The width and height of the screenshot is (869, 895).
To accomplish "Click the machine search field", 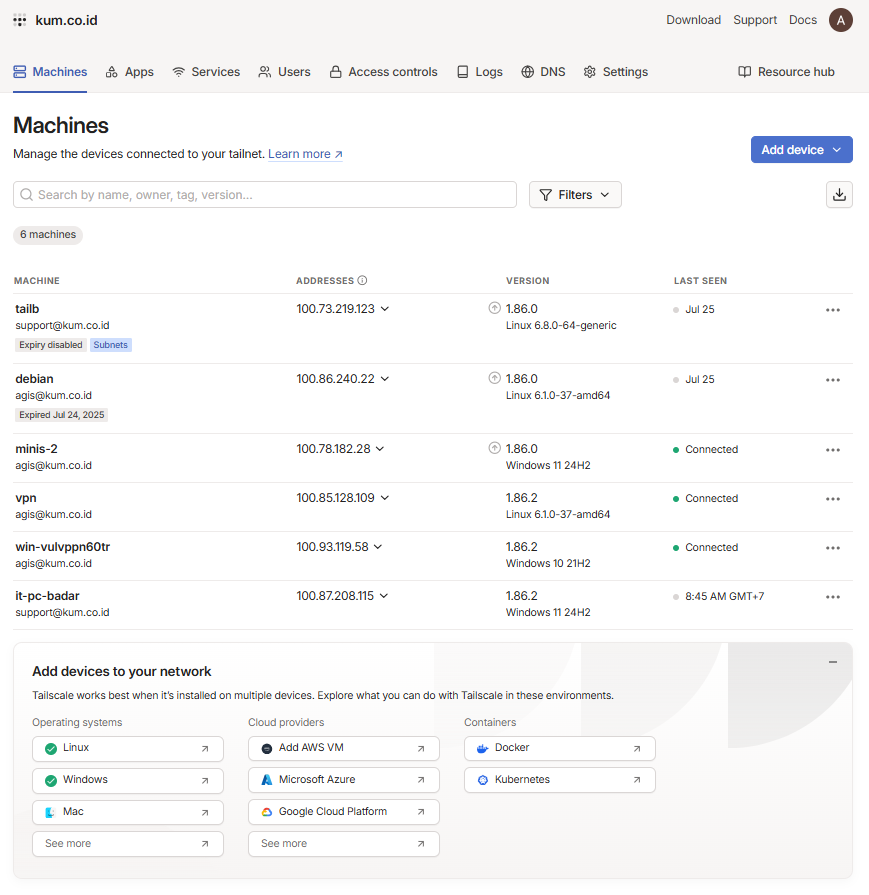I will (265, 195).
